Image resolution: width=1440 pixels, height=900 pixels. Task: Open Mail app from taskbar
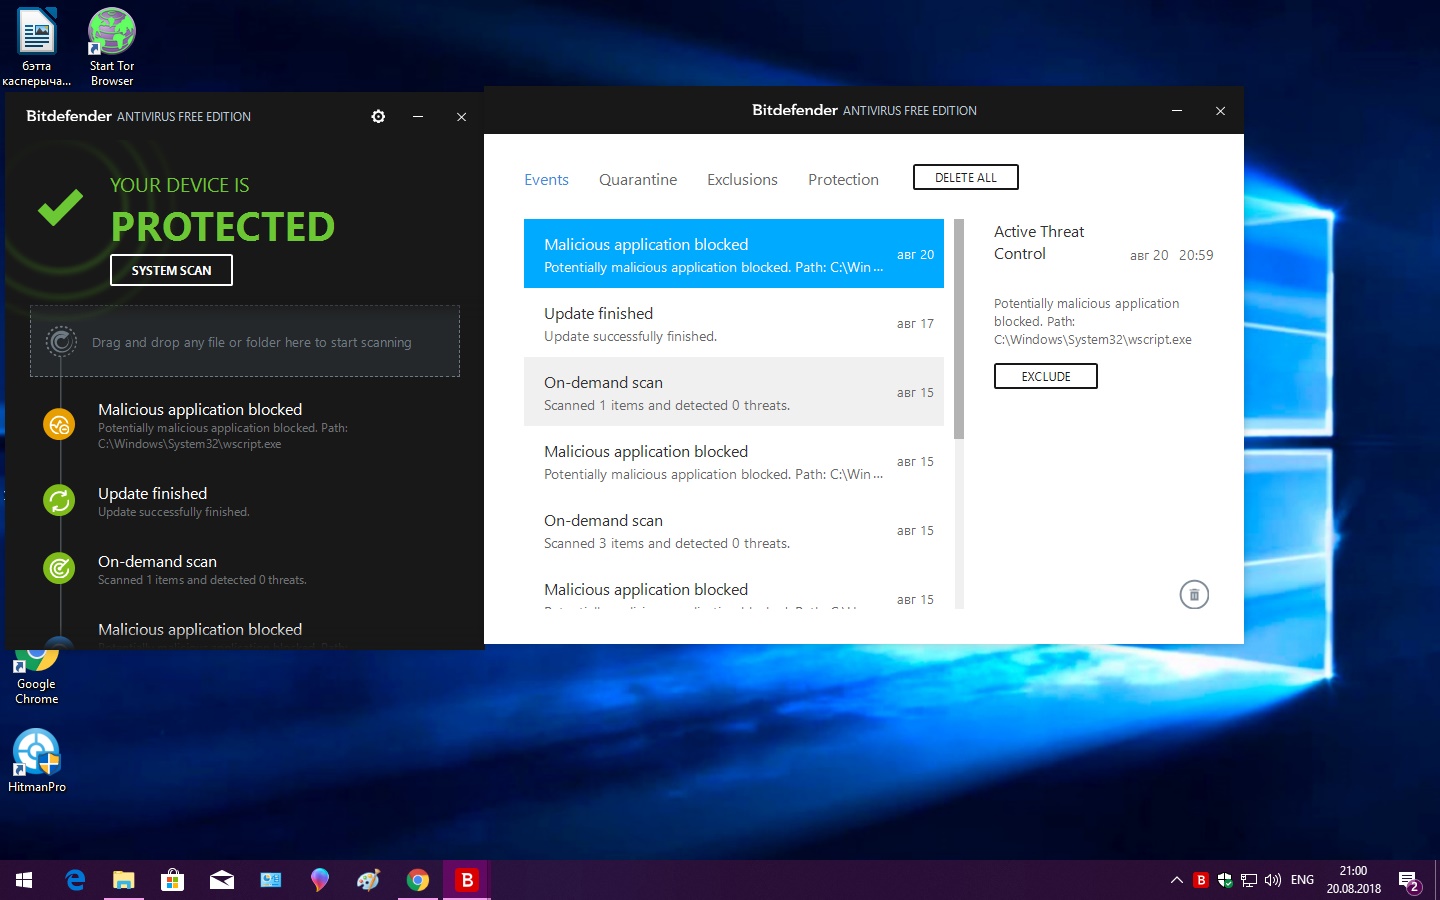pyautogui.click(x=221, y=880)
